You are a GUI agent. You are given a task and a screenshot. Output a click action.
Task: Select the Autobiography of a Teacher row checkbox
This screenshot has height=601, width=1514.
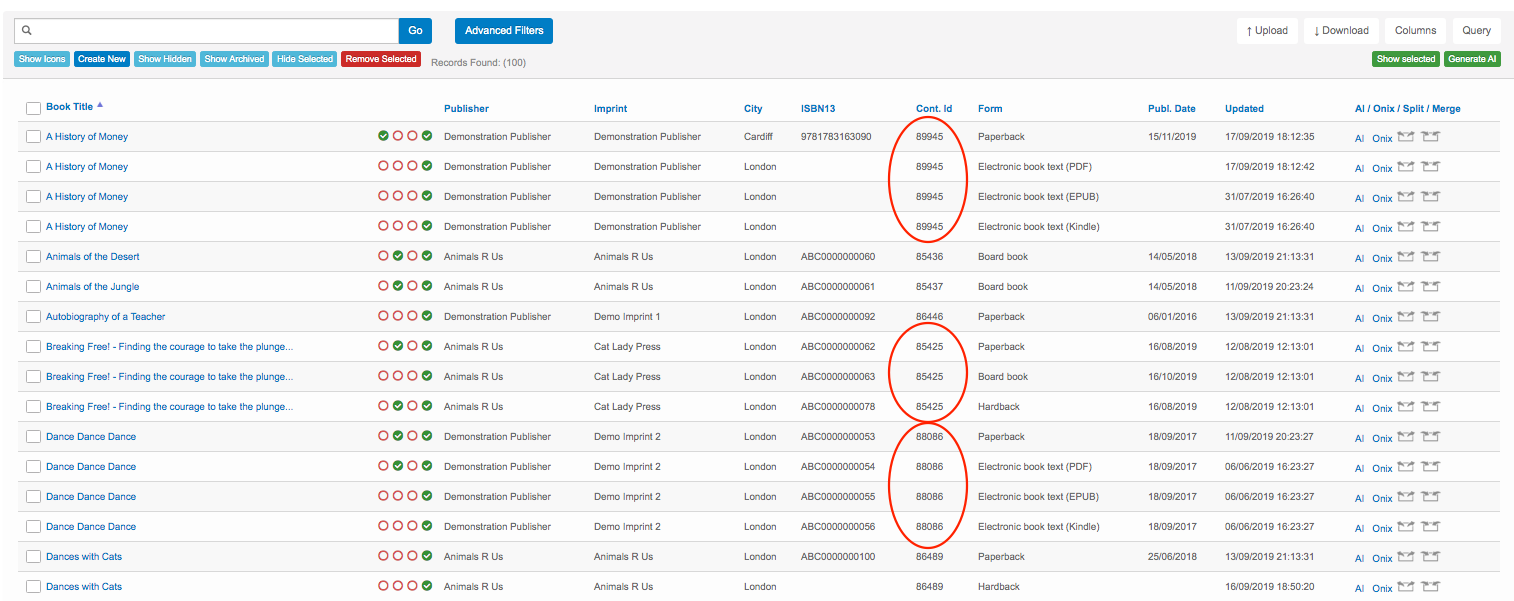[x=33, y=317]
